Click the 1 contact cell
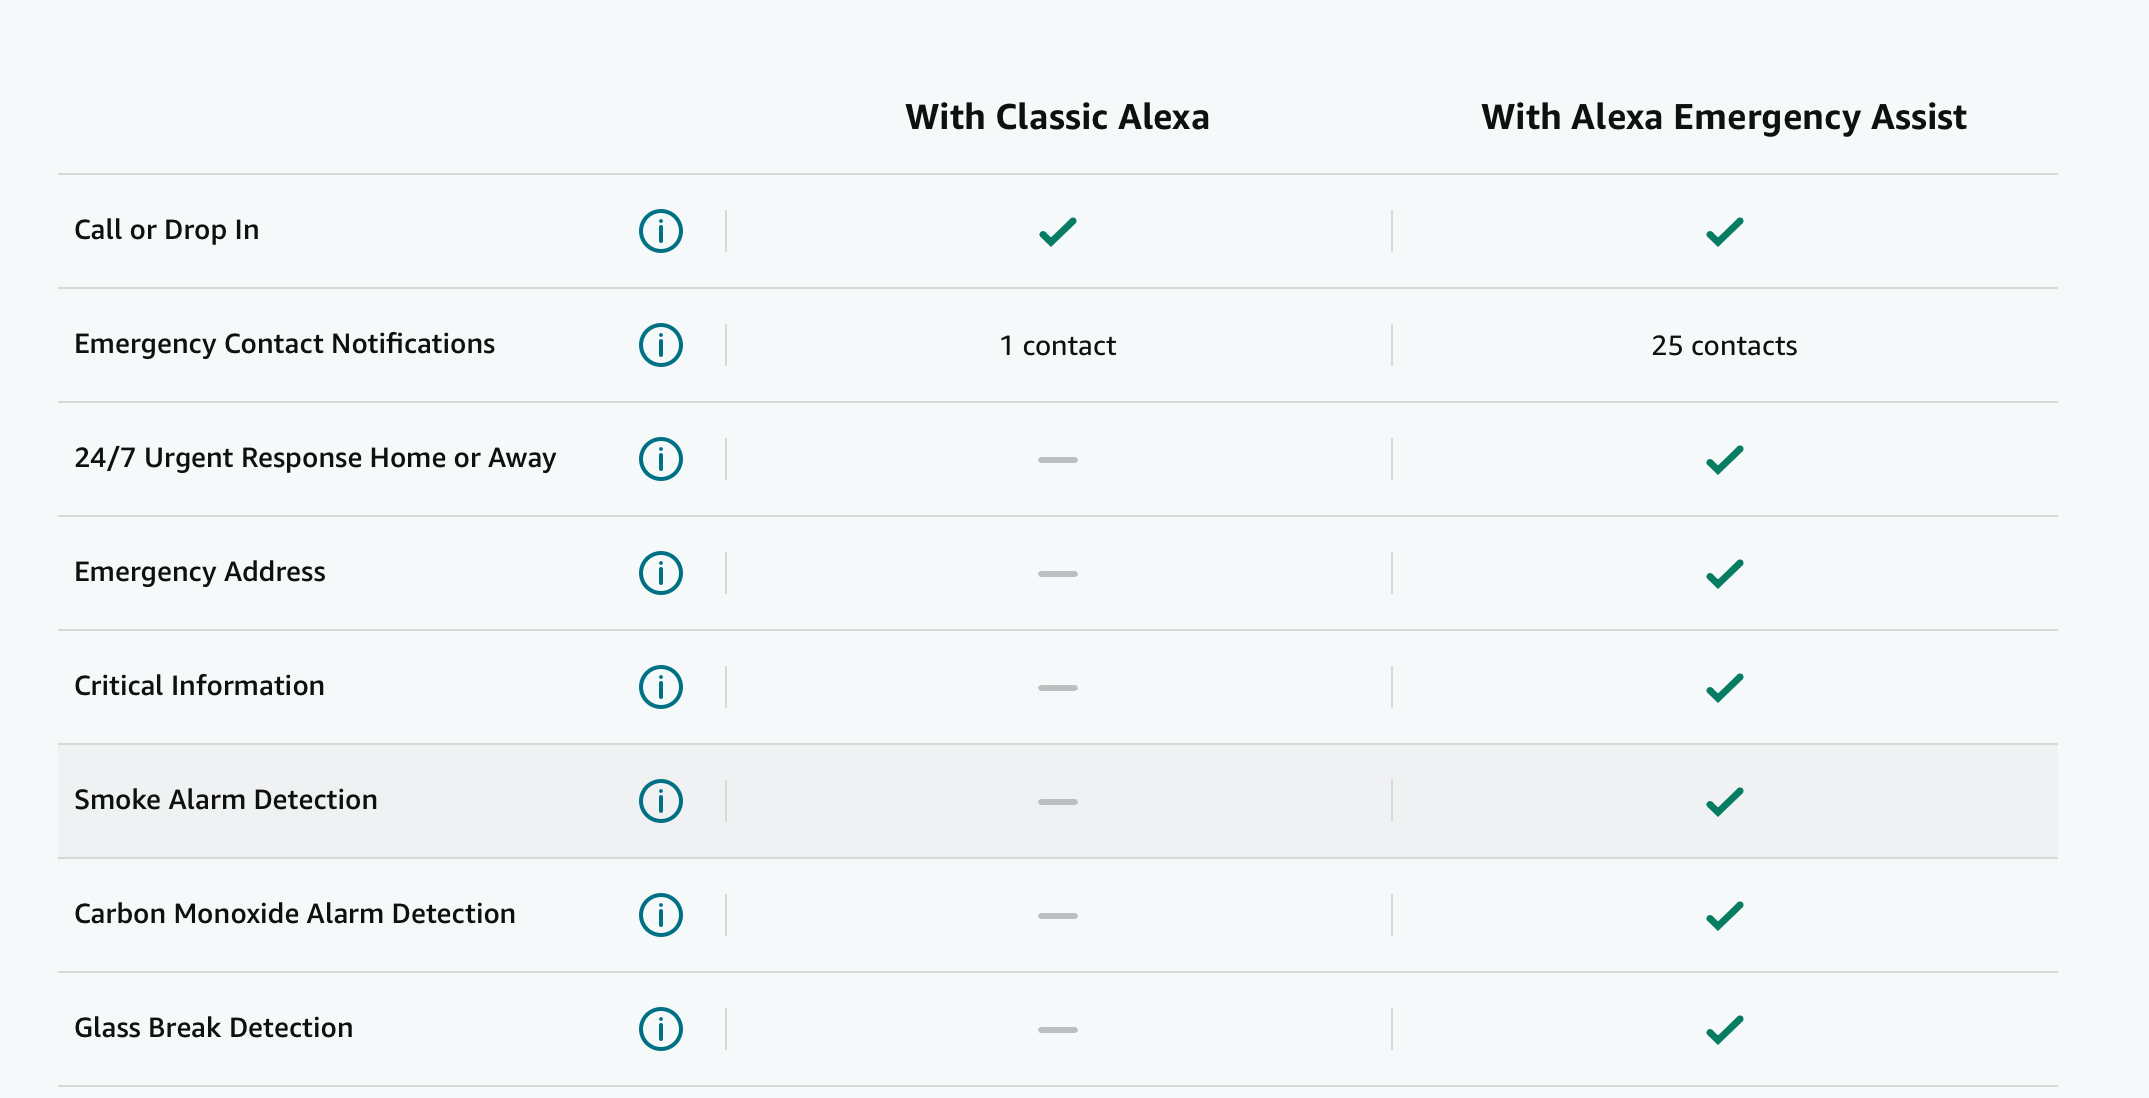2149x1098 pixels. coord(1057,346)
